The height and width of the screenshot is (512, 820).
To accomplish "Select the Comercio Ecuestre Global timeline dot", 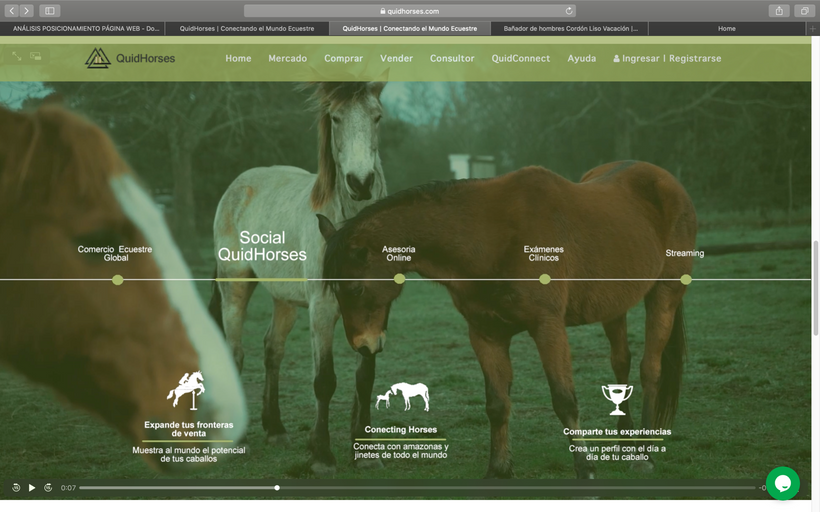I will click(118, 280).
